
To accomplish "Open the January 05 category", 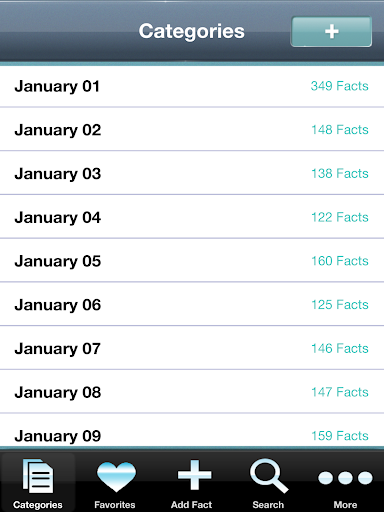I will coord(192,260).
